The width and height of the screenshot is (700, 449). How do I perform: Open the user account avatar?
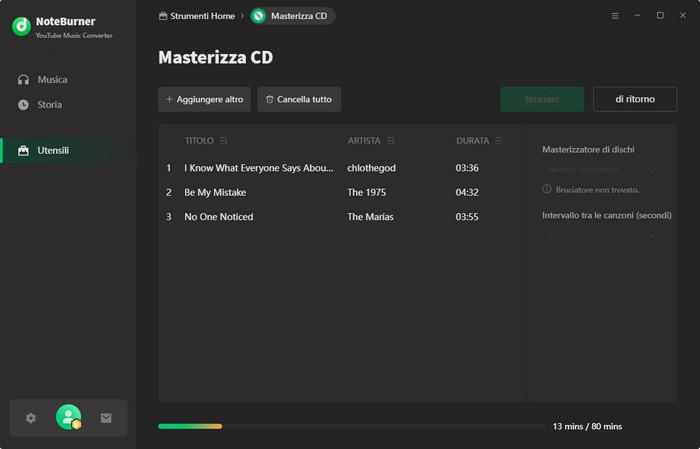[68, 417]
